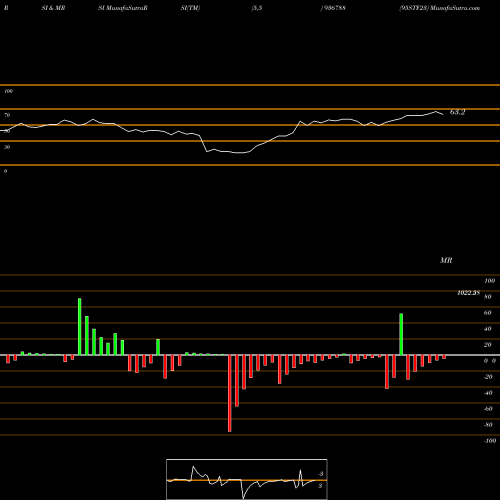Select the deepest red histogram bar
This screenshot has height=500, width=500.
coord(230,393)
